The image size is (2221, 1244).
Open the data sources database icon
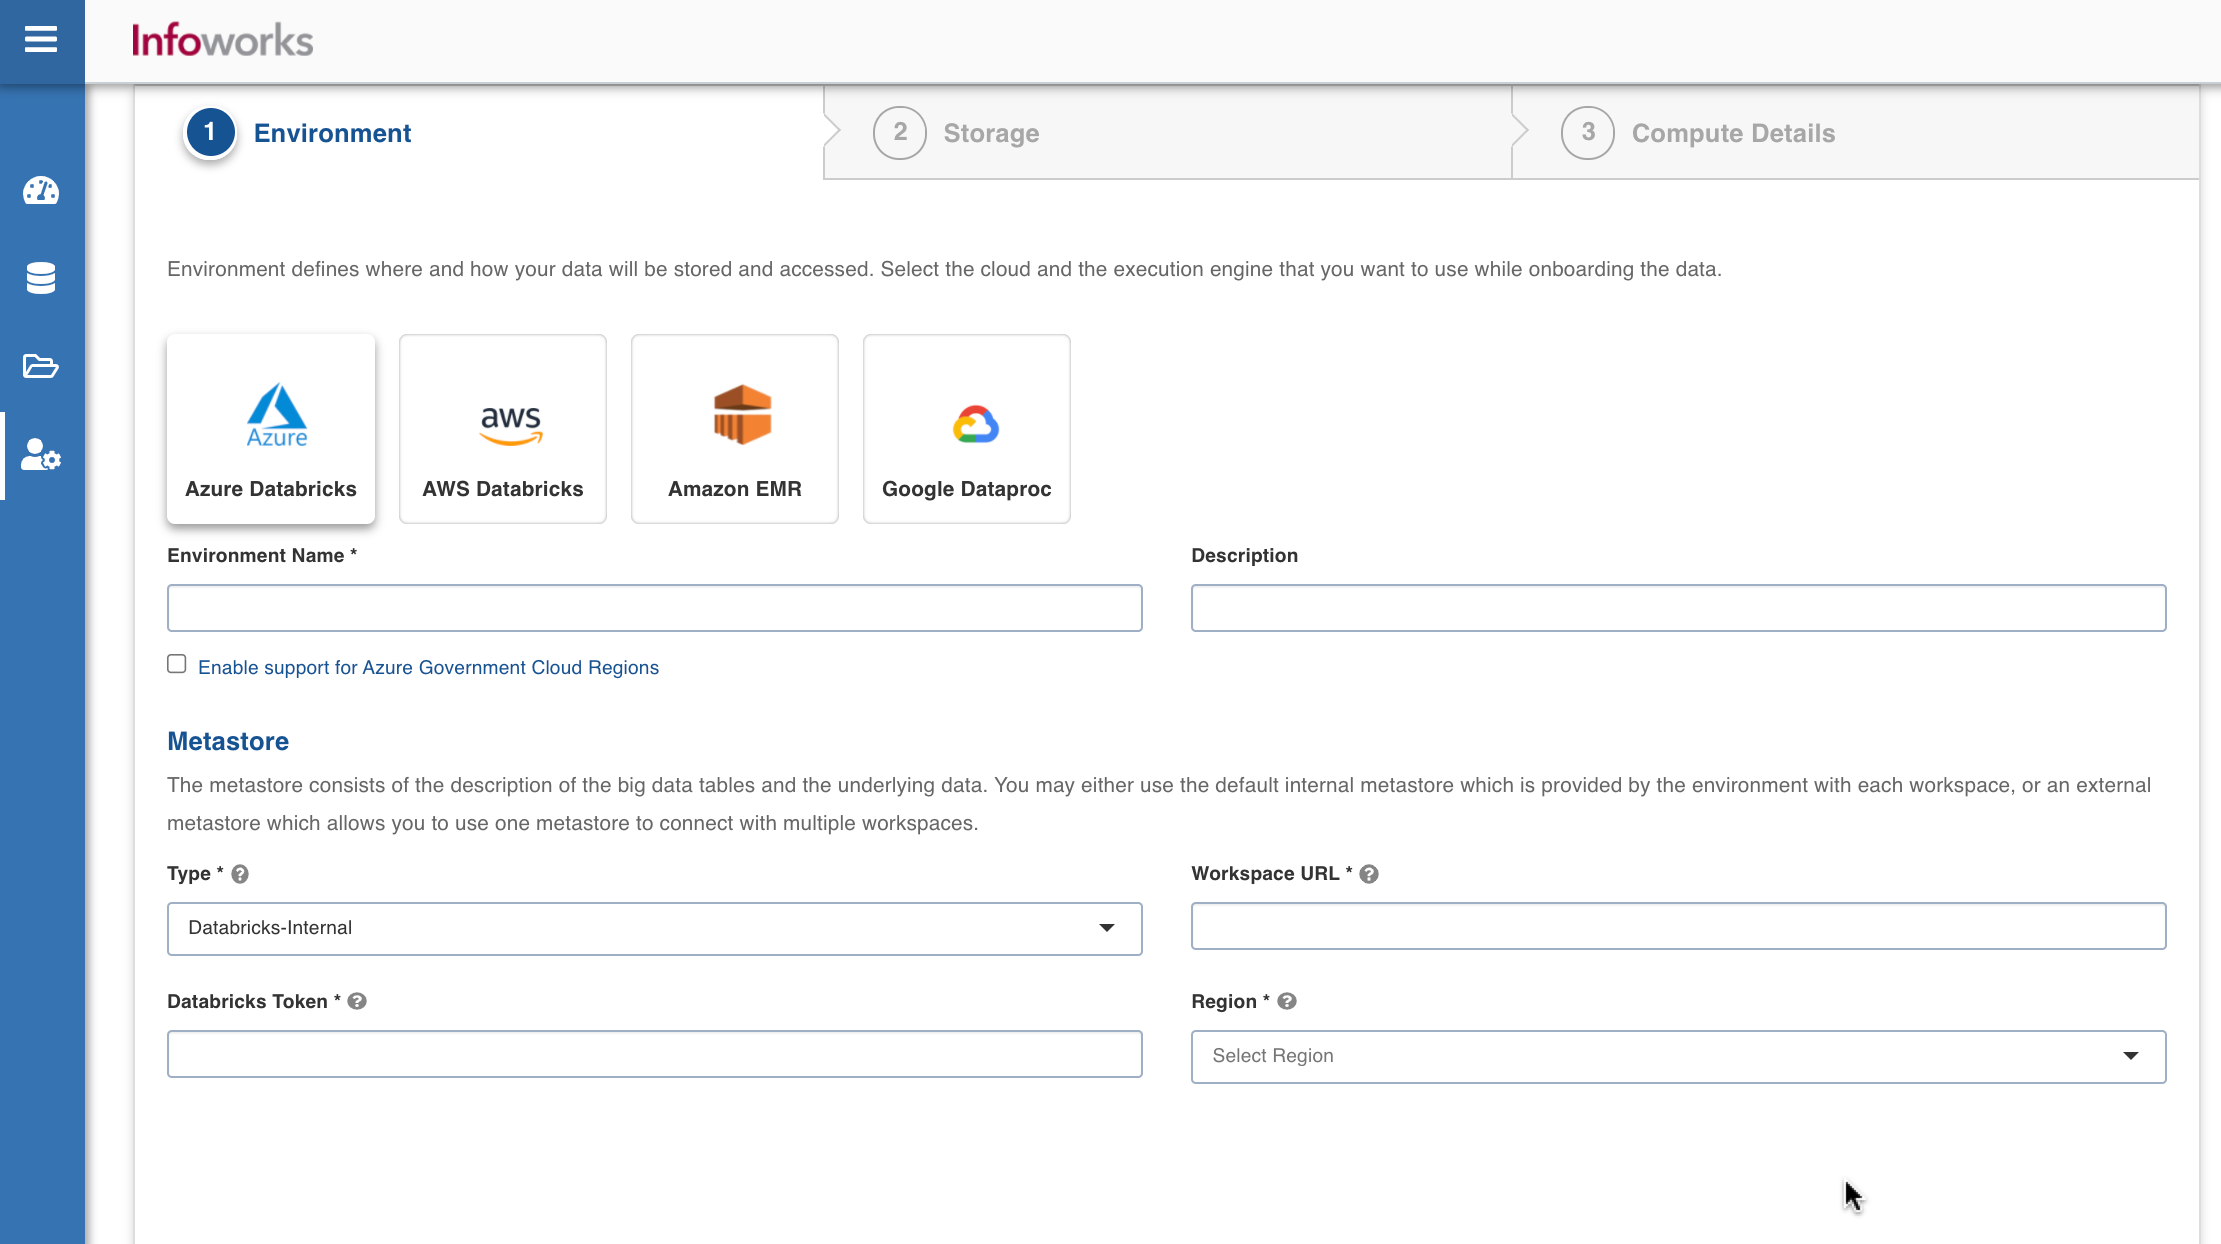[x=41, y=278]
